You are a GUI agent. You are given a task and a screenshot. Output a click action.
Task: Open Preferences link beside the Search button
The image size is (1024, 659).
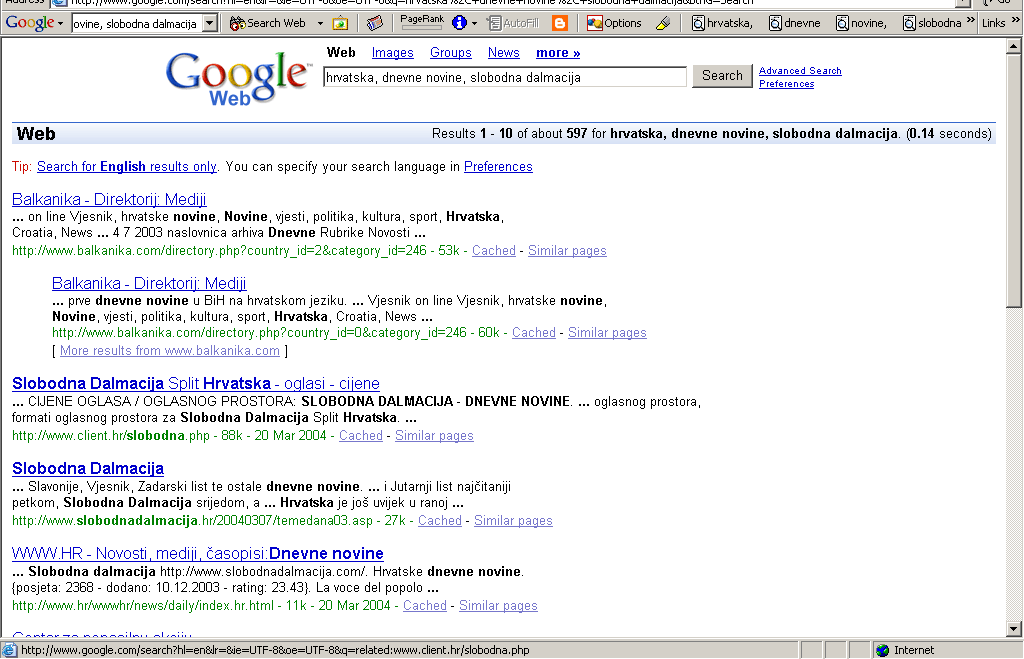pos(786,84)
